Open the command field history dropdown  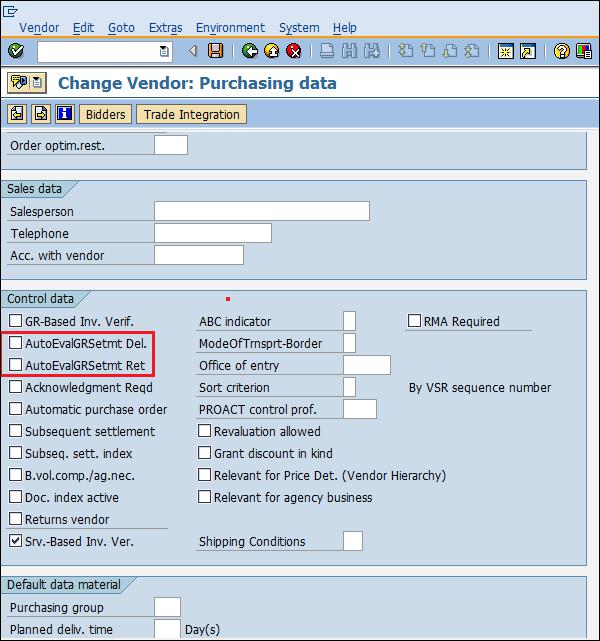(164, 51)
